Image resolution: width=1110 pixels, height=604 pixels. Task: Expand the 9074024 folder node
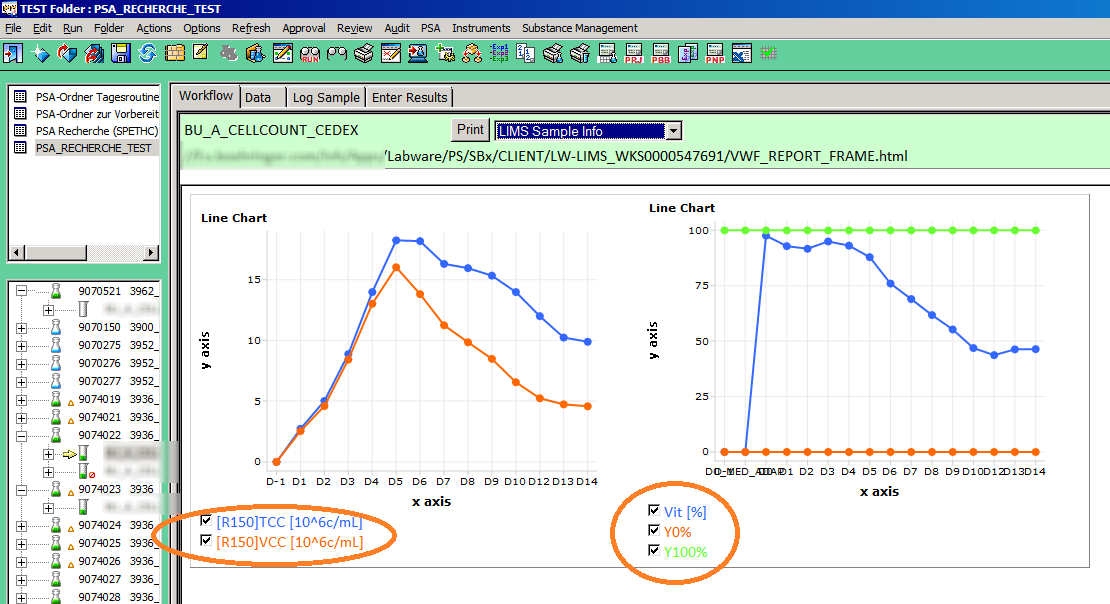point(20,525)
